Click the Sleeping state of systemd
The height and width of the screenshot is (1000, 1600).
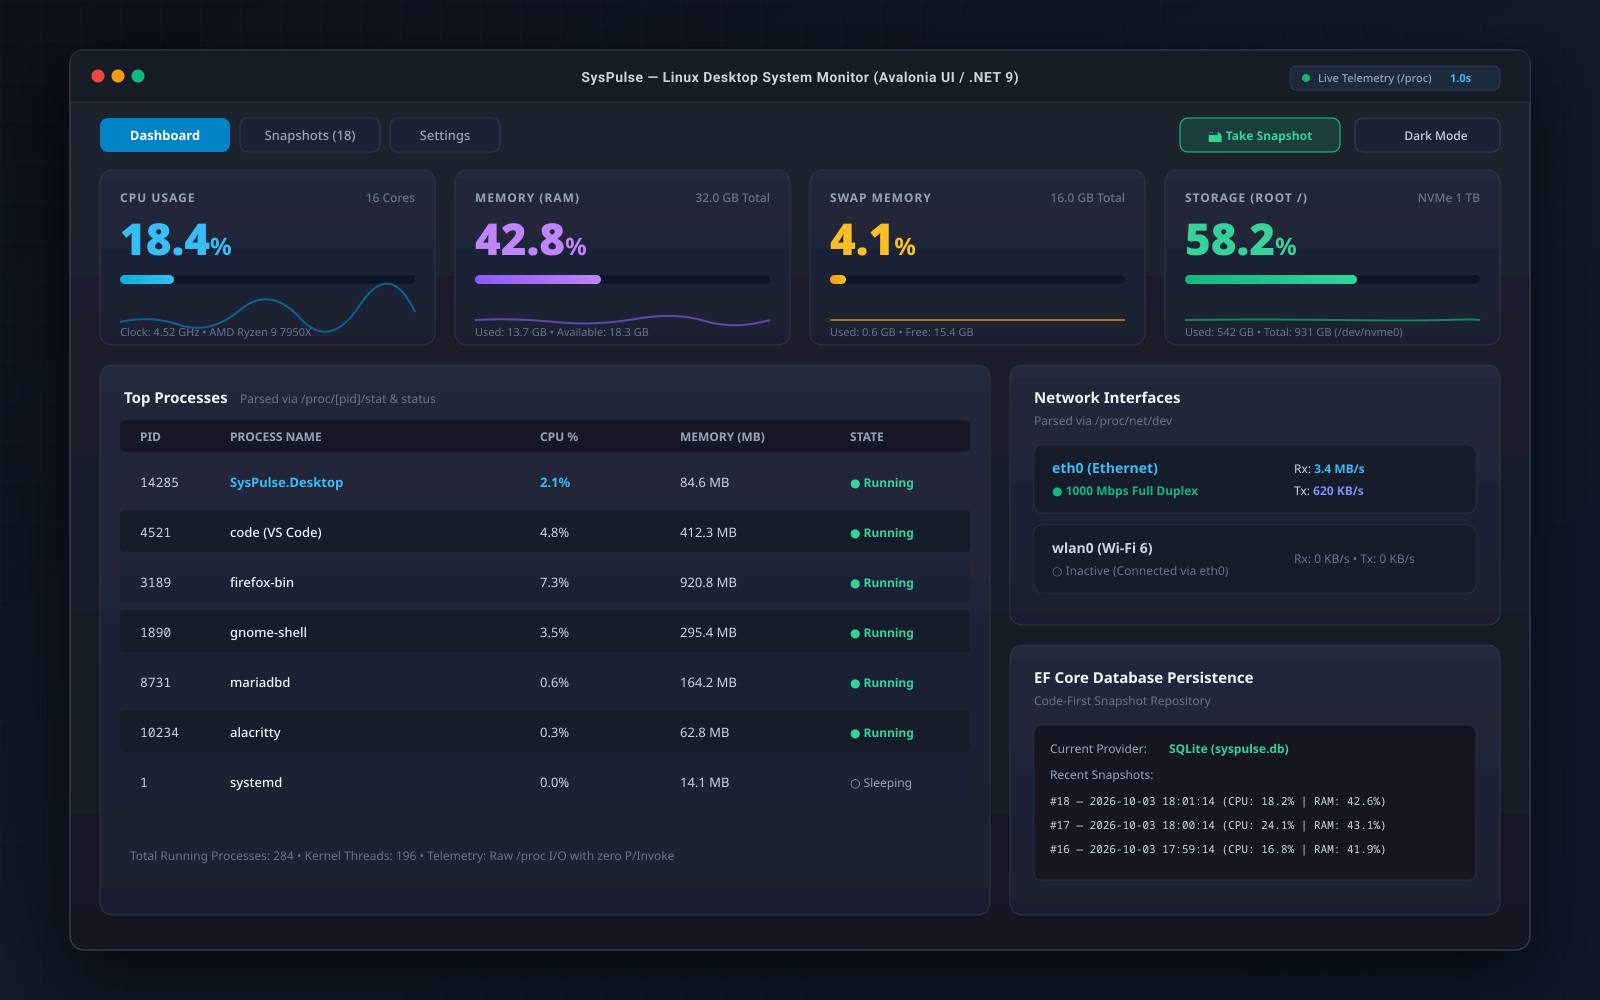[x=881, y=783]
